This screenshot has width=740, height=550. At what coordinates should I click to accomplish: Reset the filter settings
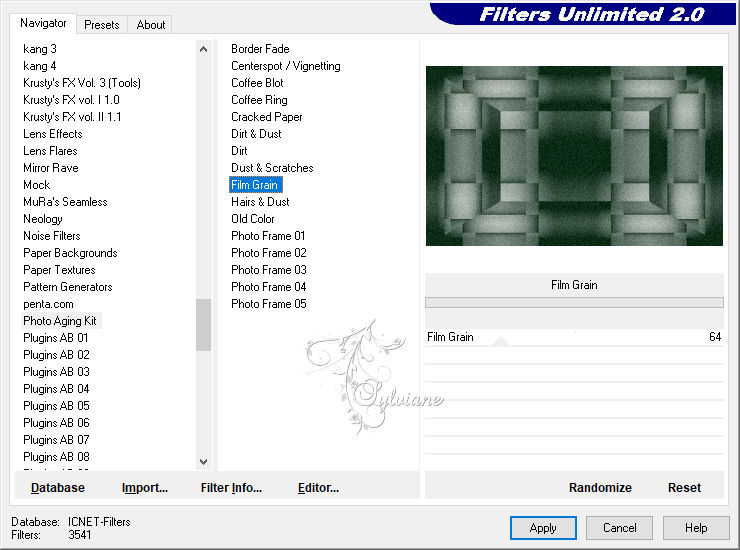coord(684,488)
